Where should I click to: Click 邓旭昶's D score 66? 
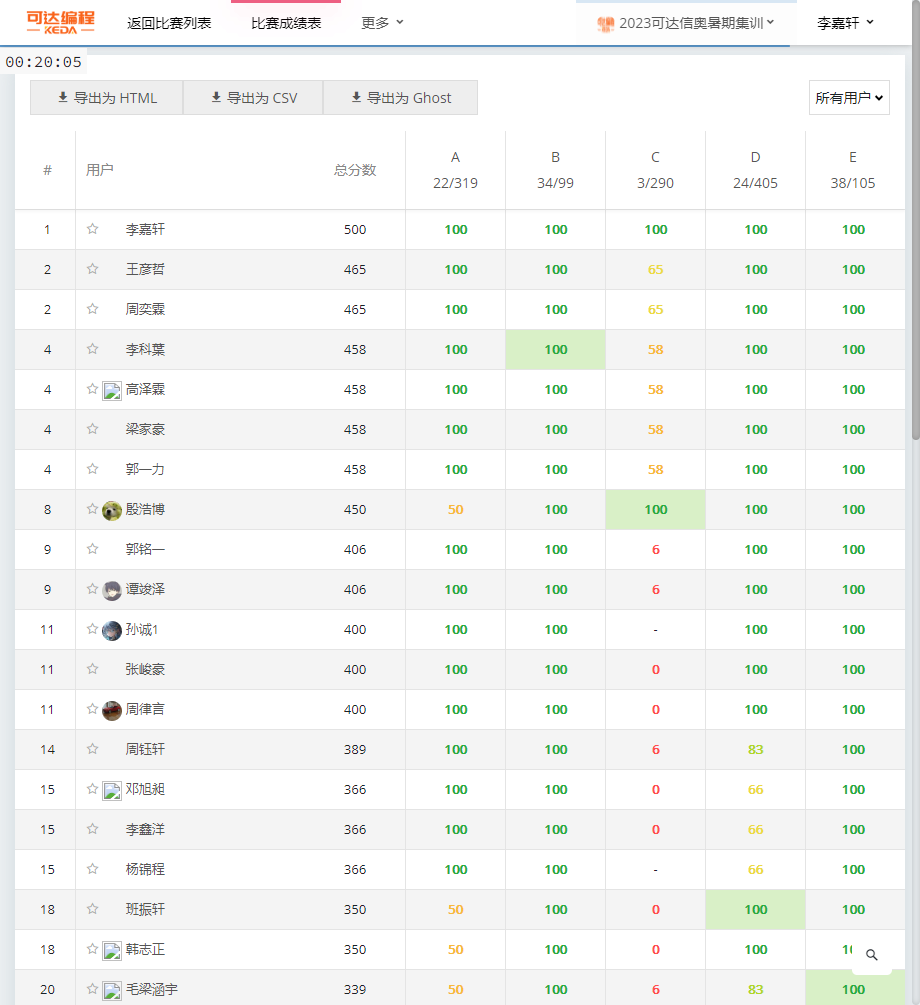point(755,790)
